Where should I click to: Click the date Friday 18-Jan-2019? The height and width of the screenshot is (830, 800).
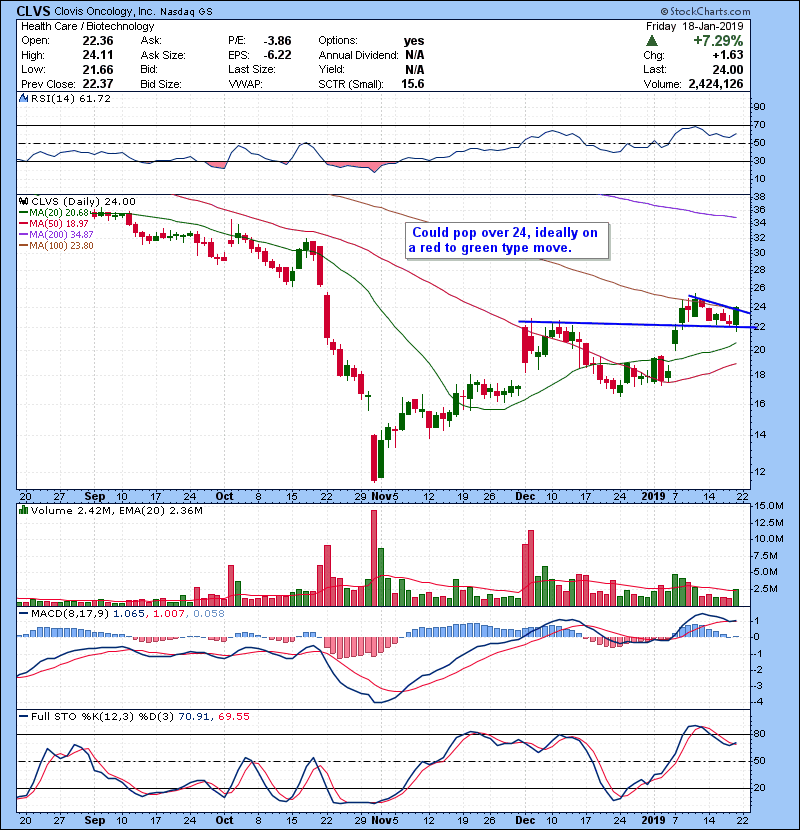click(695, 26)
